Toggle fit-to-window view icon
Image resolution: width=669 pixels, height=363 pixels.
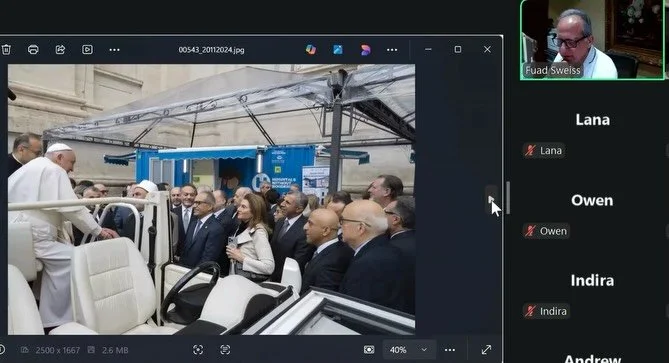[x=369, y=350]
